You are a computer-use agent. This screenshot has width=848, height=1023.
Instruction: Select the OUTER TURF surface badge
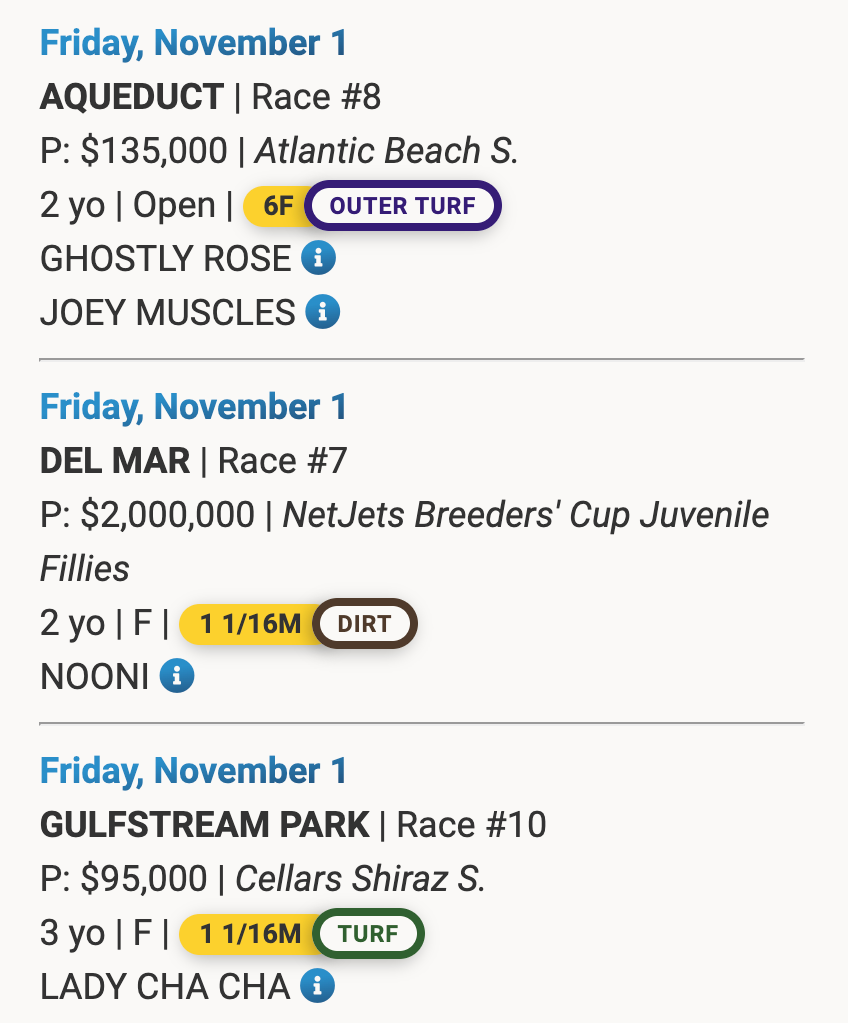pos(402,206)
